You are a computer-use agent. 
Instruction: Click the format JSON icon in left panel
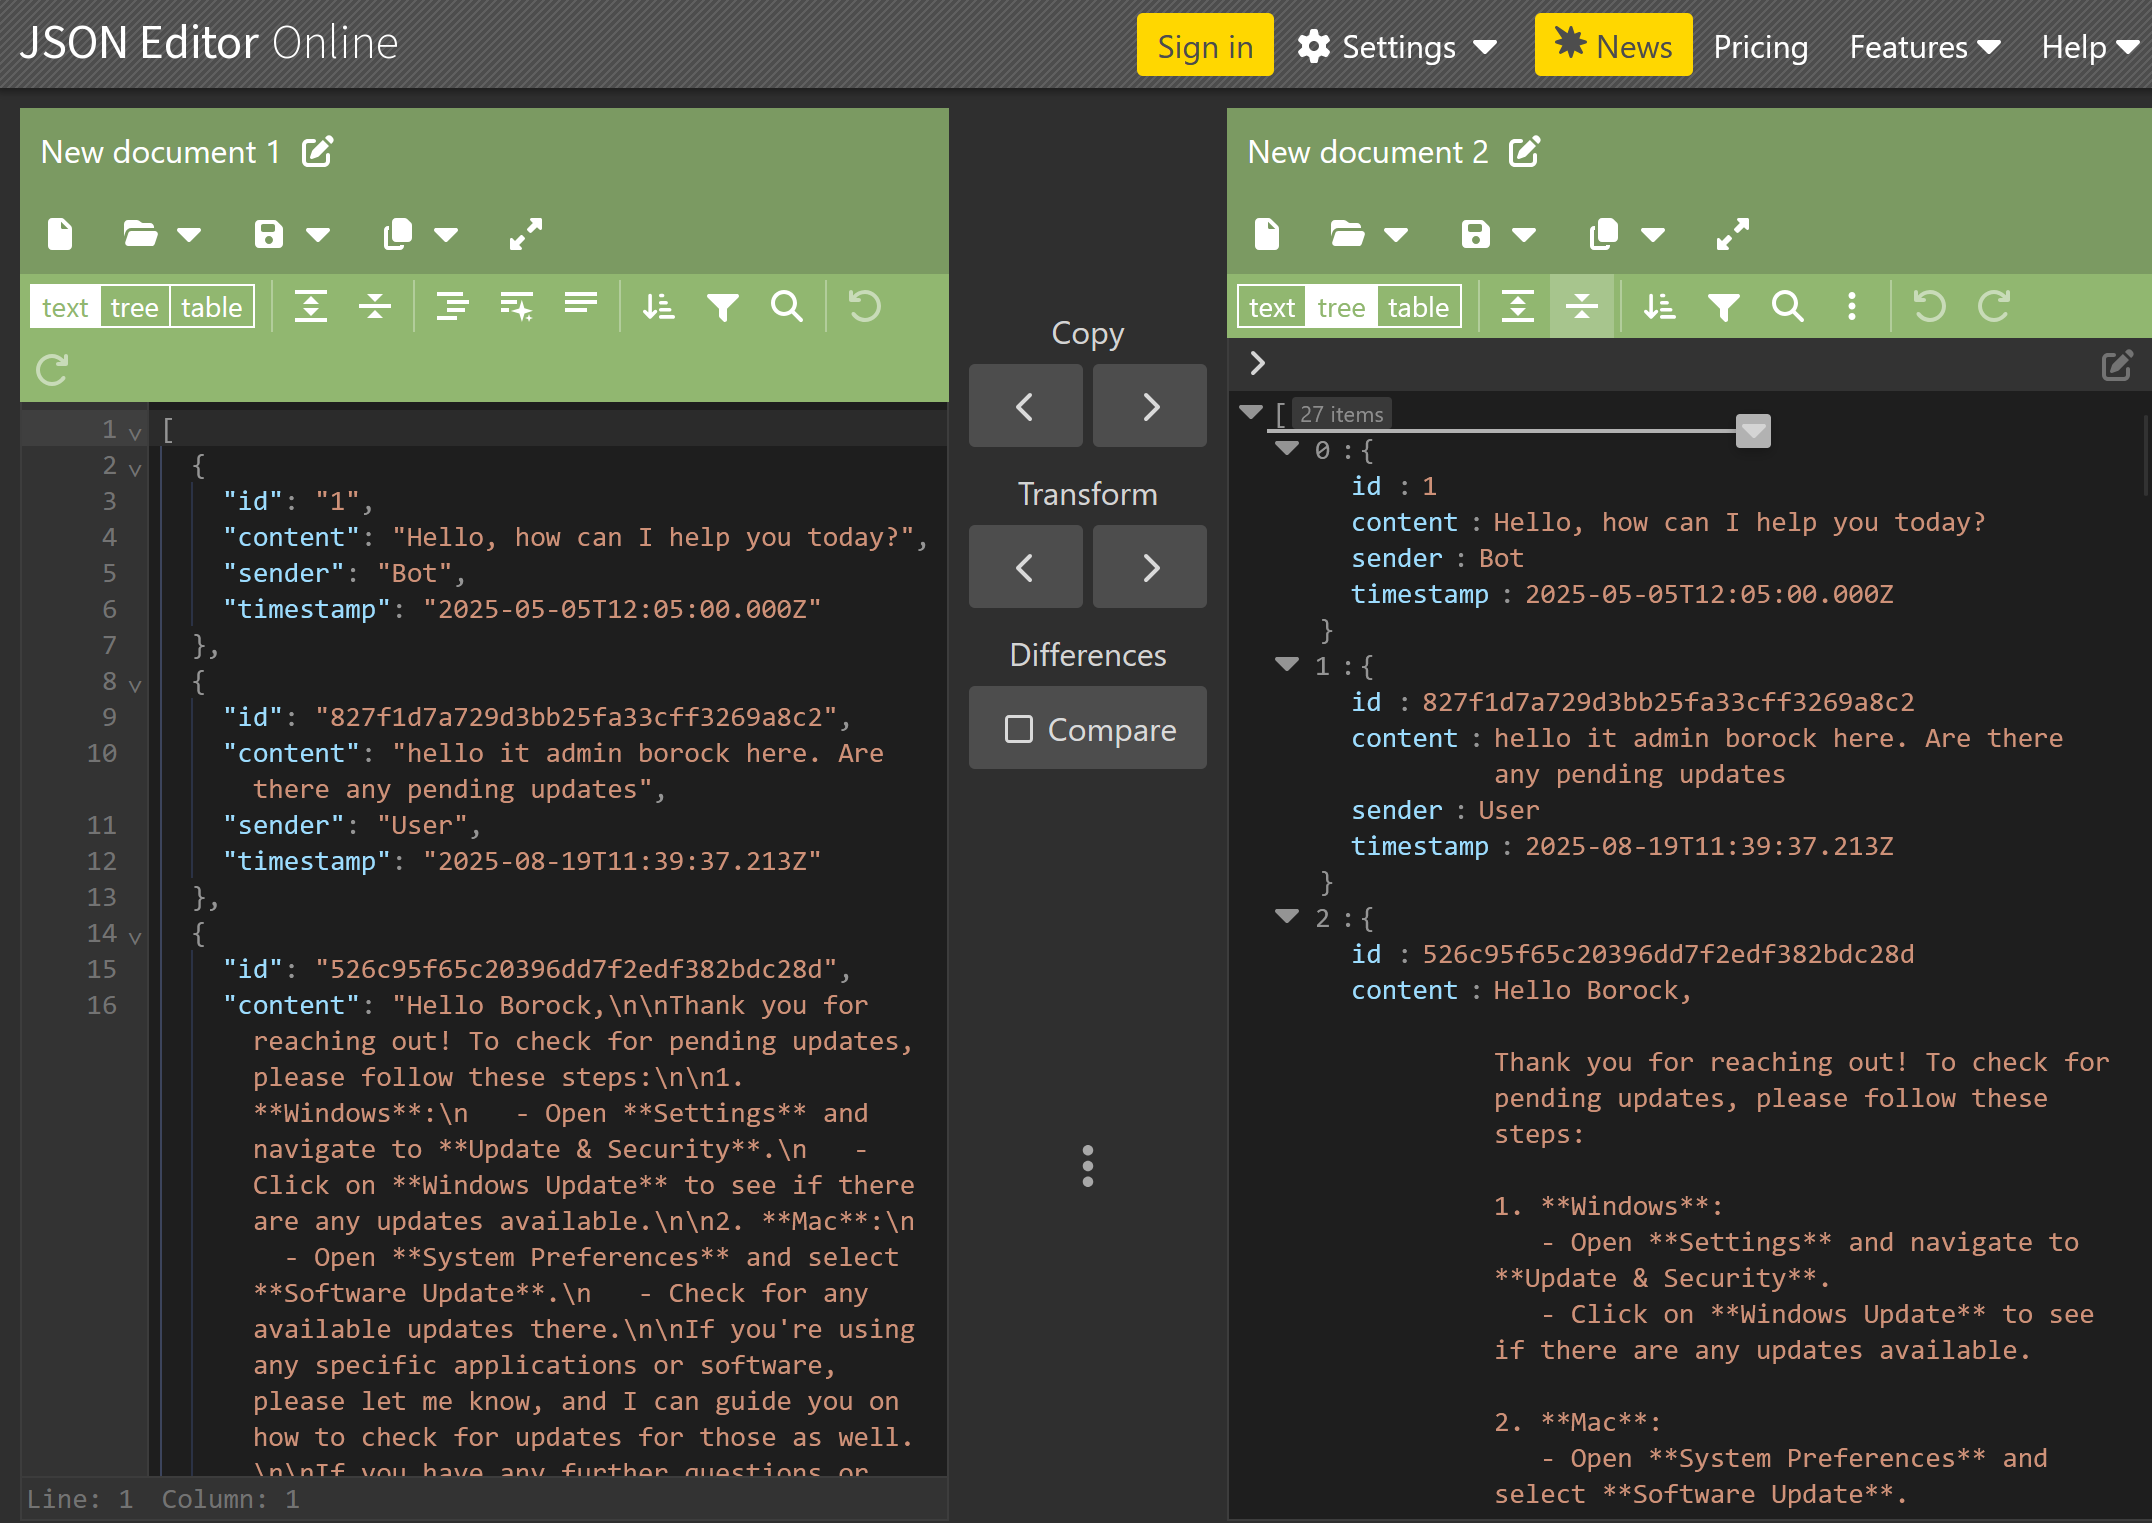pyautogui.click(x=452, y=306)
